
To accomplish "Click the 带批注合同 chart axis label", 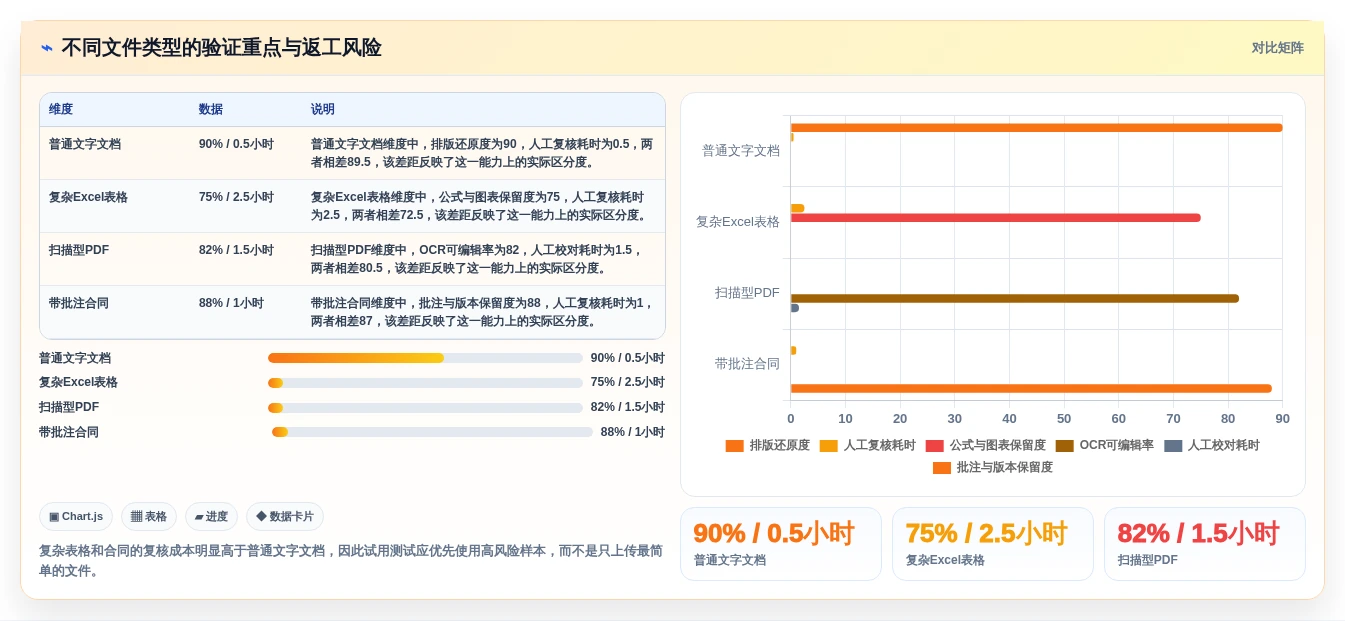I will pyautogui.click(x=747, y=364).
